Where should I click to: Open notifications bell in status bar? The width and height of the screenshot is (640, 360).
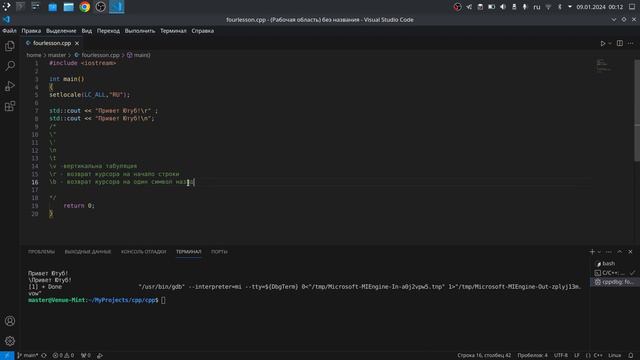coord(631,356)
